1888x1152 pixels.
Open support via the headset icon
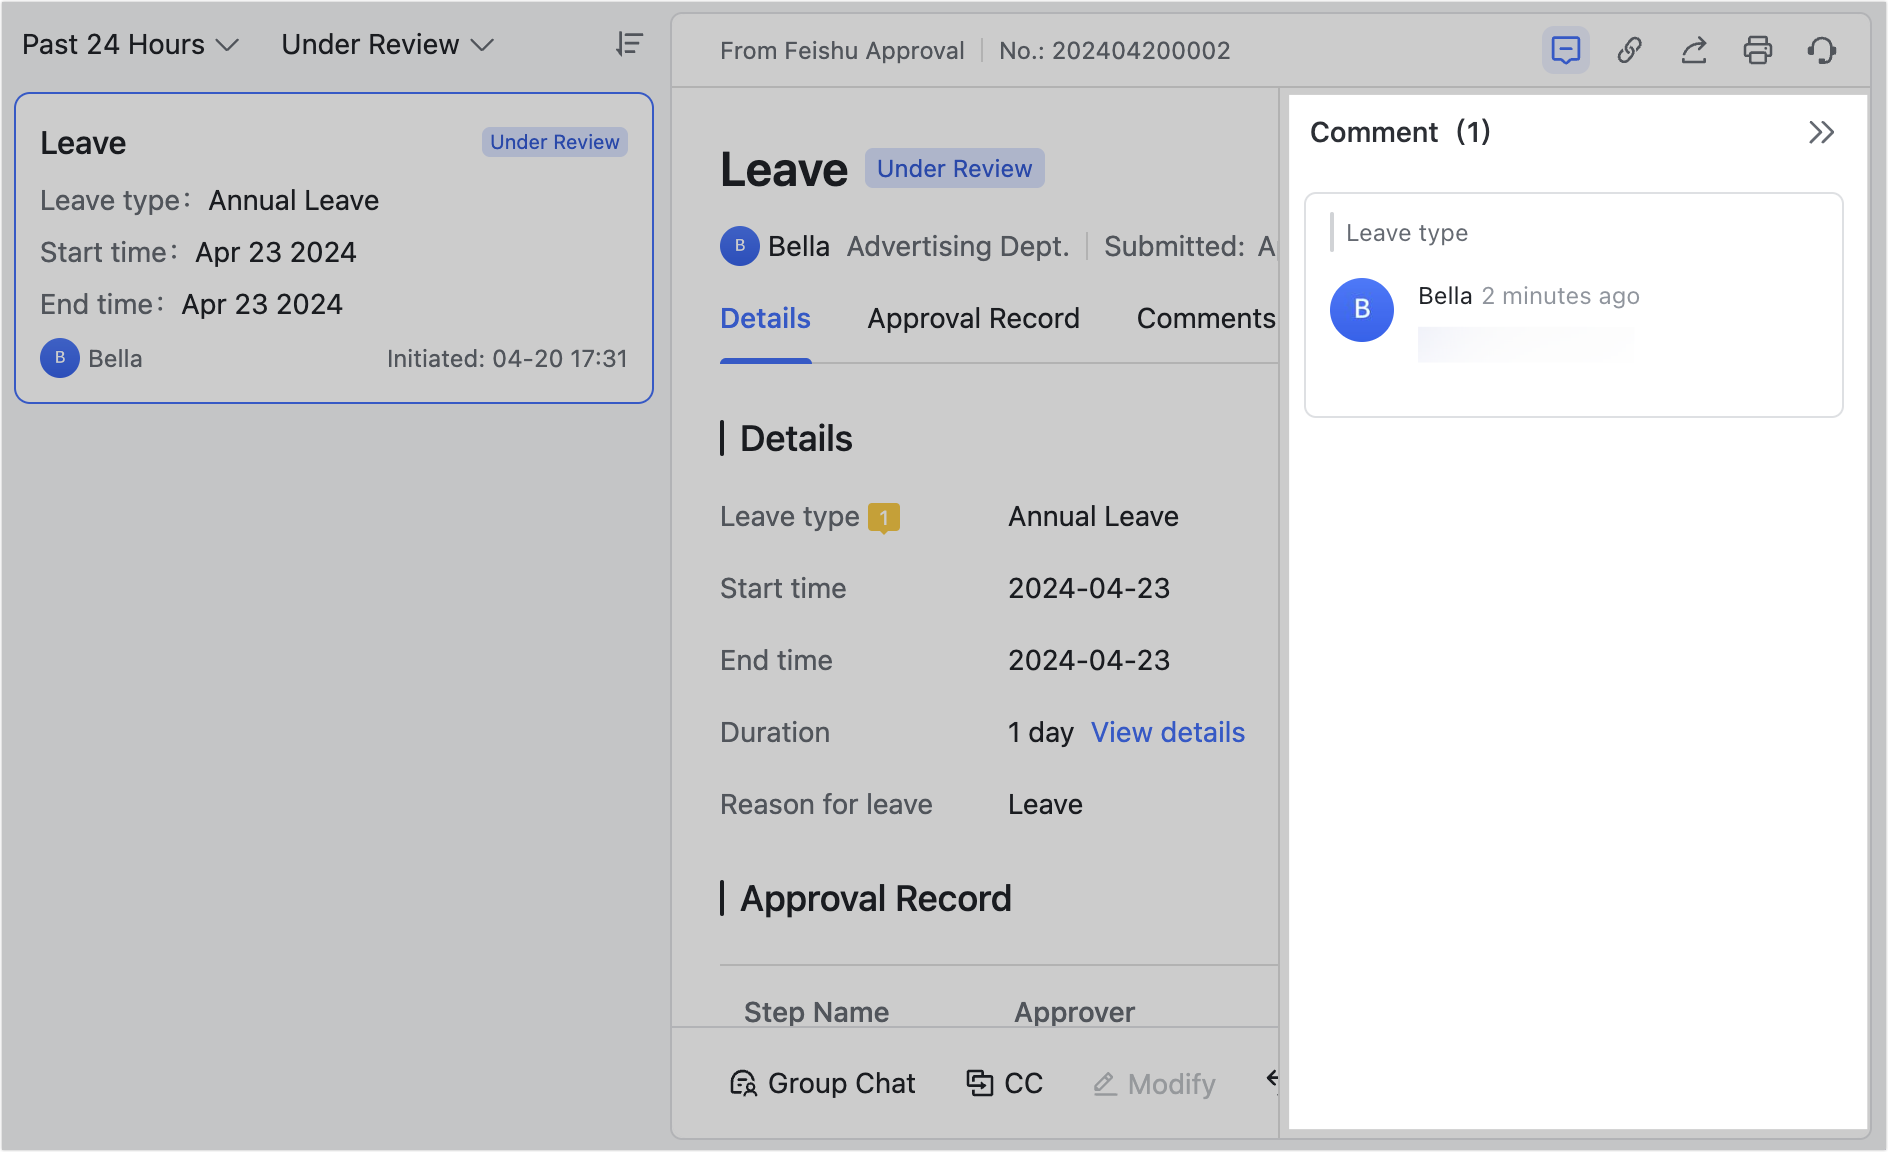pyautogui.click(x=1823, y=49)
